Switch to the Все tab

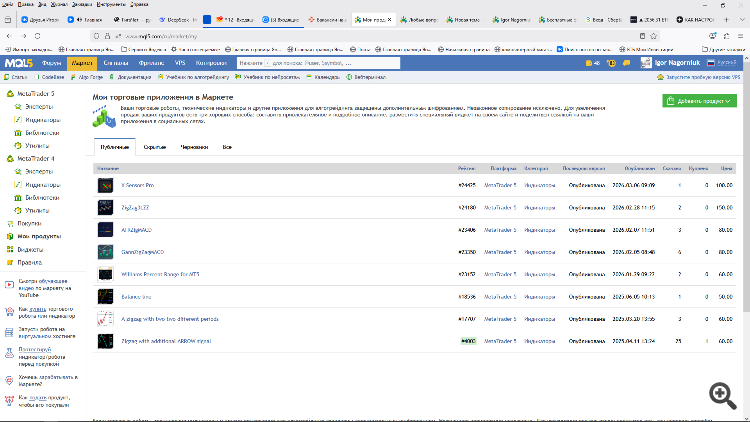point(227,147)
